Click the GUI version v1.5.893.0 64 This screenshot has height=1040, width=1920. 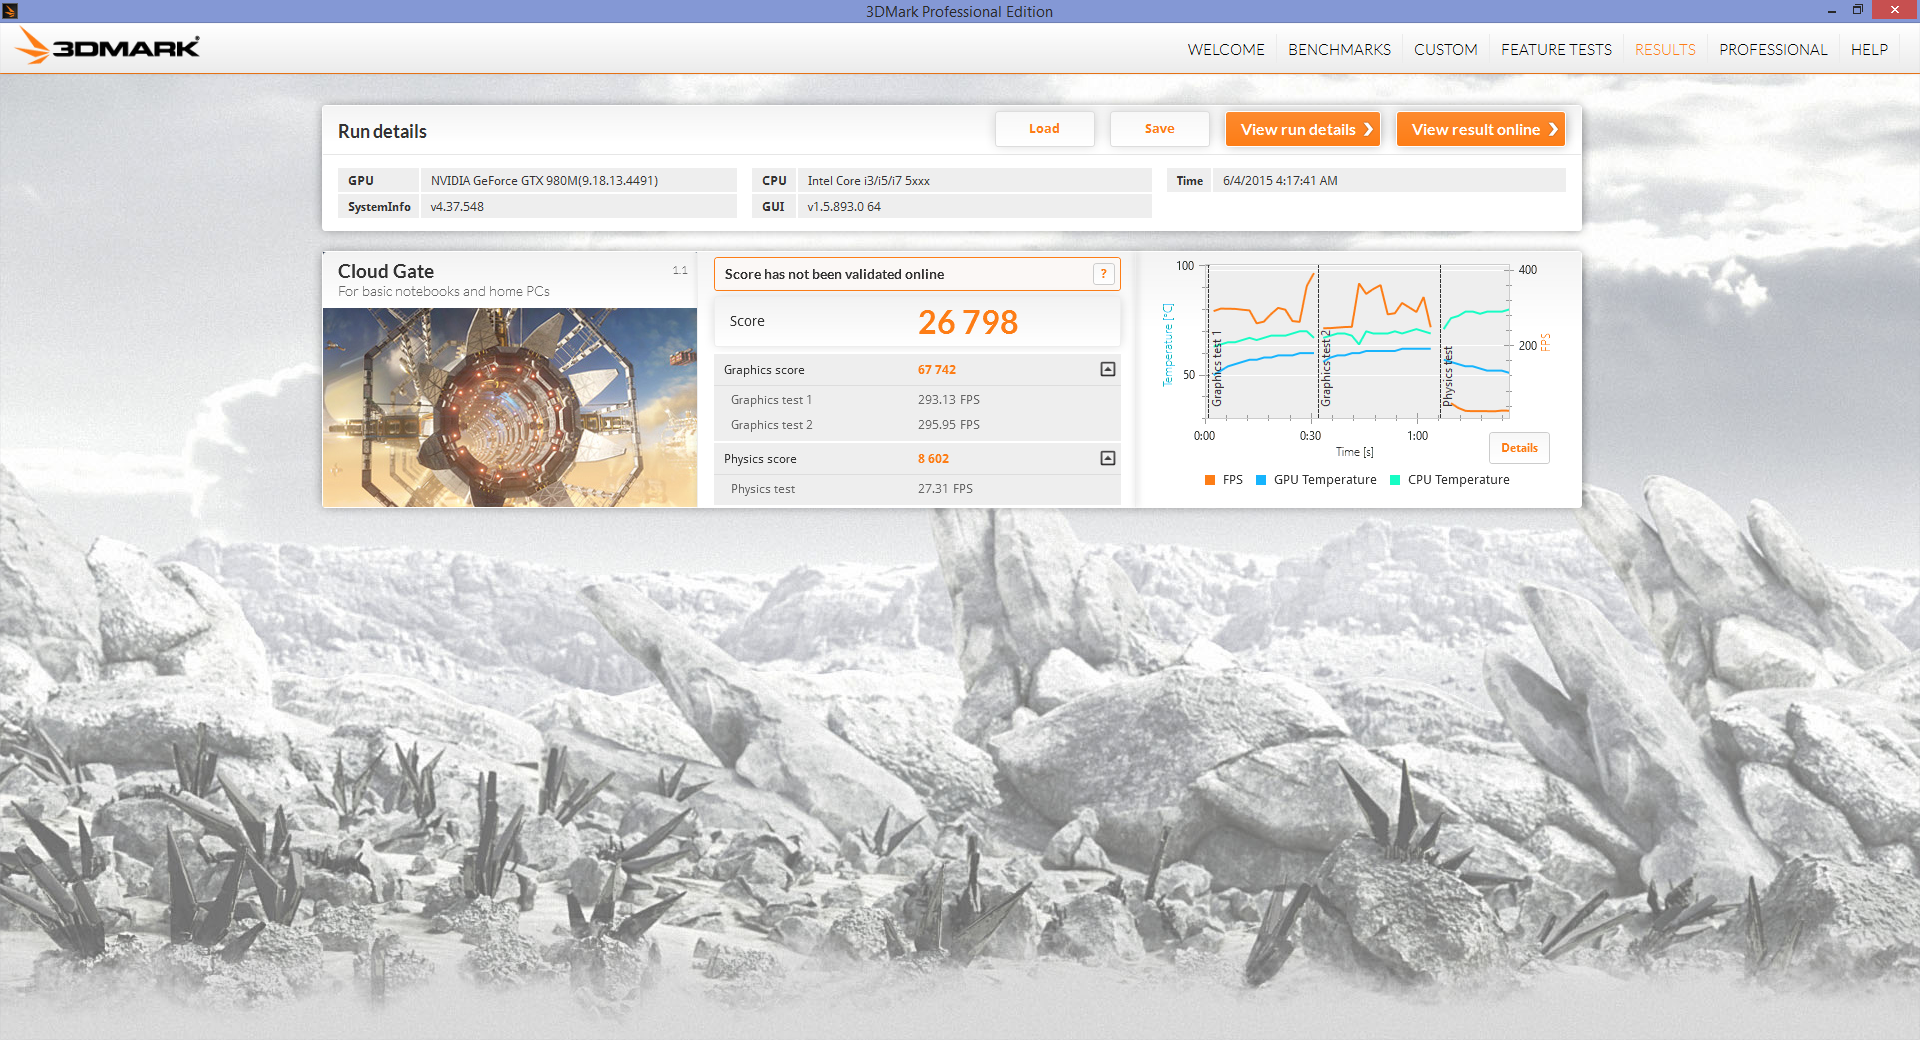[x=844, y=207]
